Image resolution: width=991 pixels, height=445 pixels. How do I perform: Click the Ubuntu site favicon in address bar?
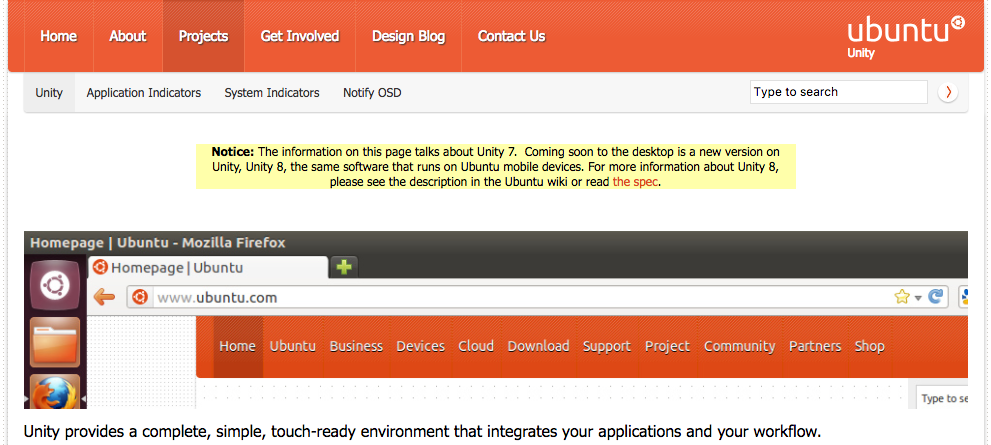(x=140, y=297)
